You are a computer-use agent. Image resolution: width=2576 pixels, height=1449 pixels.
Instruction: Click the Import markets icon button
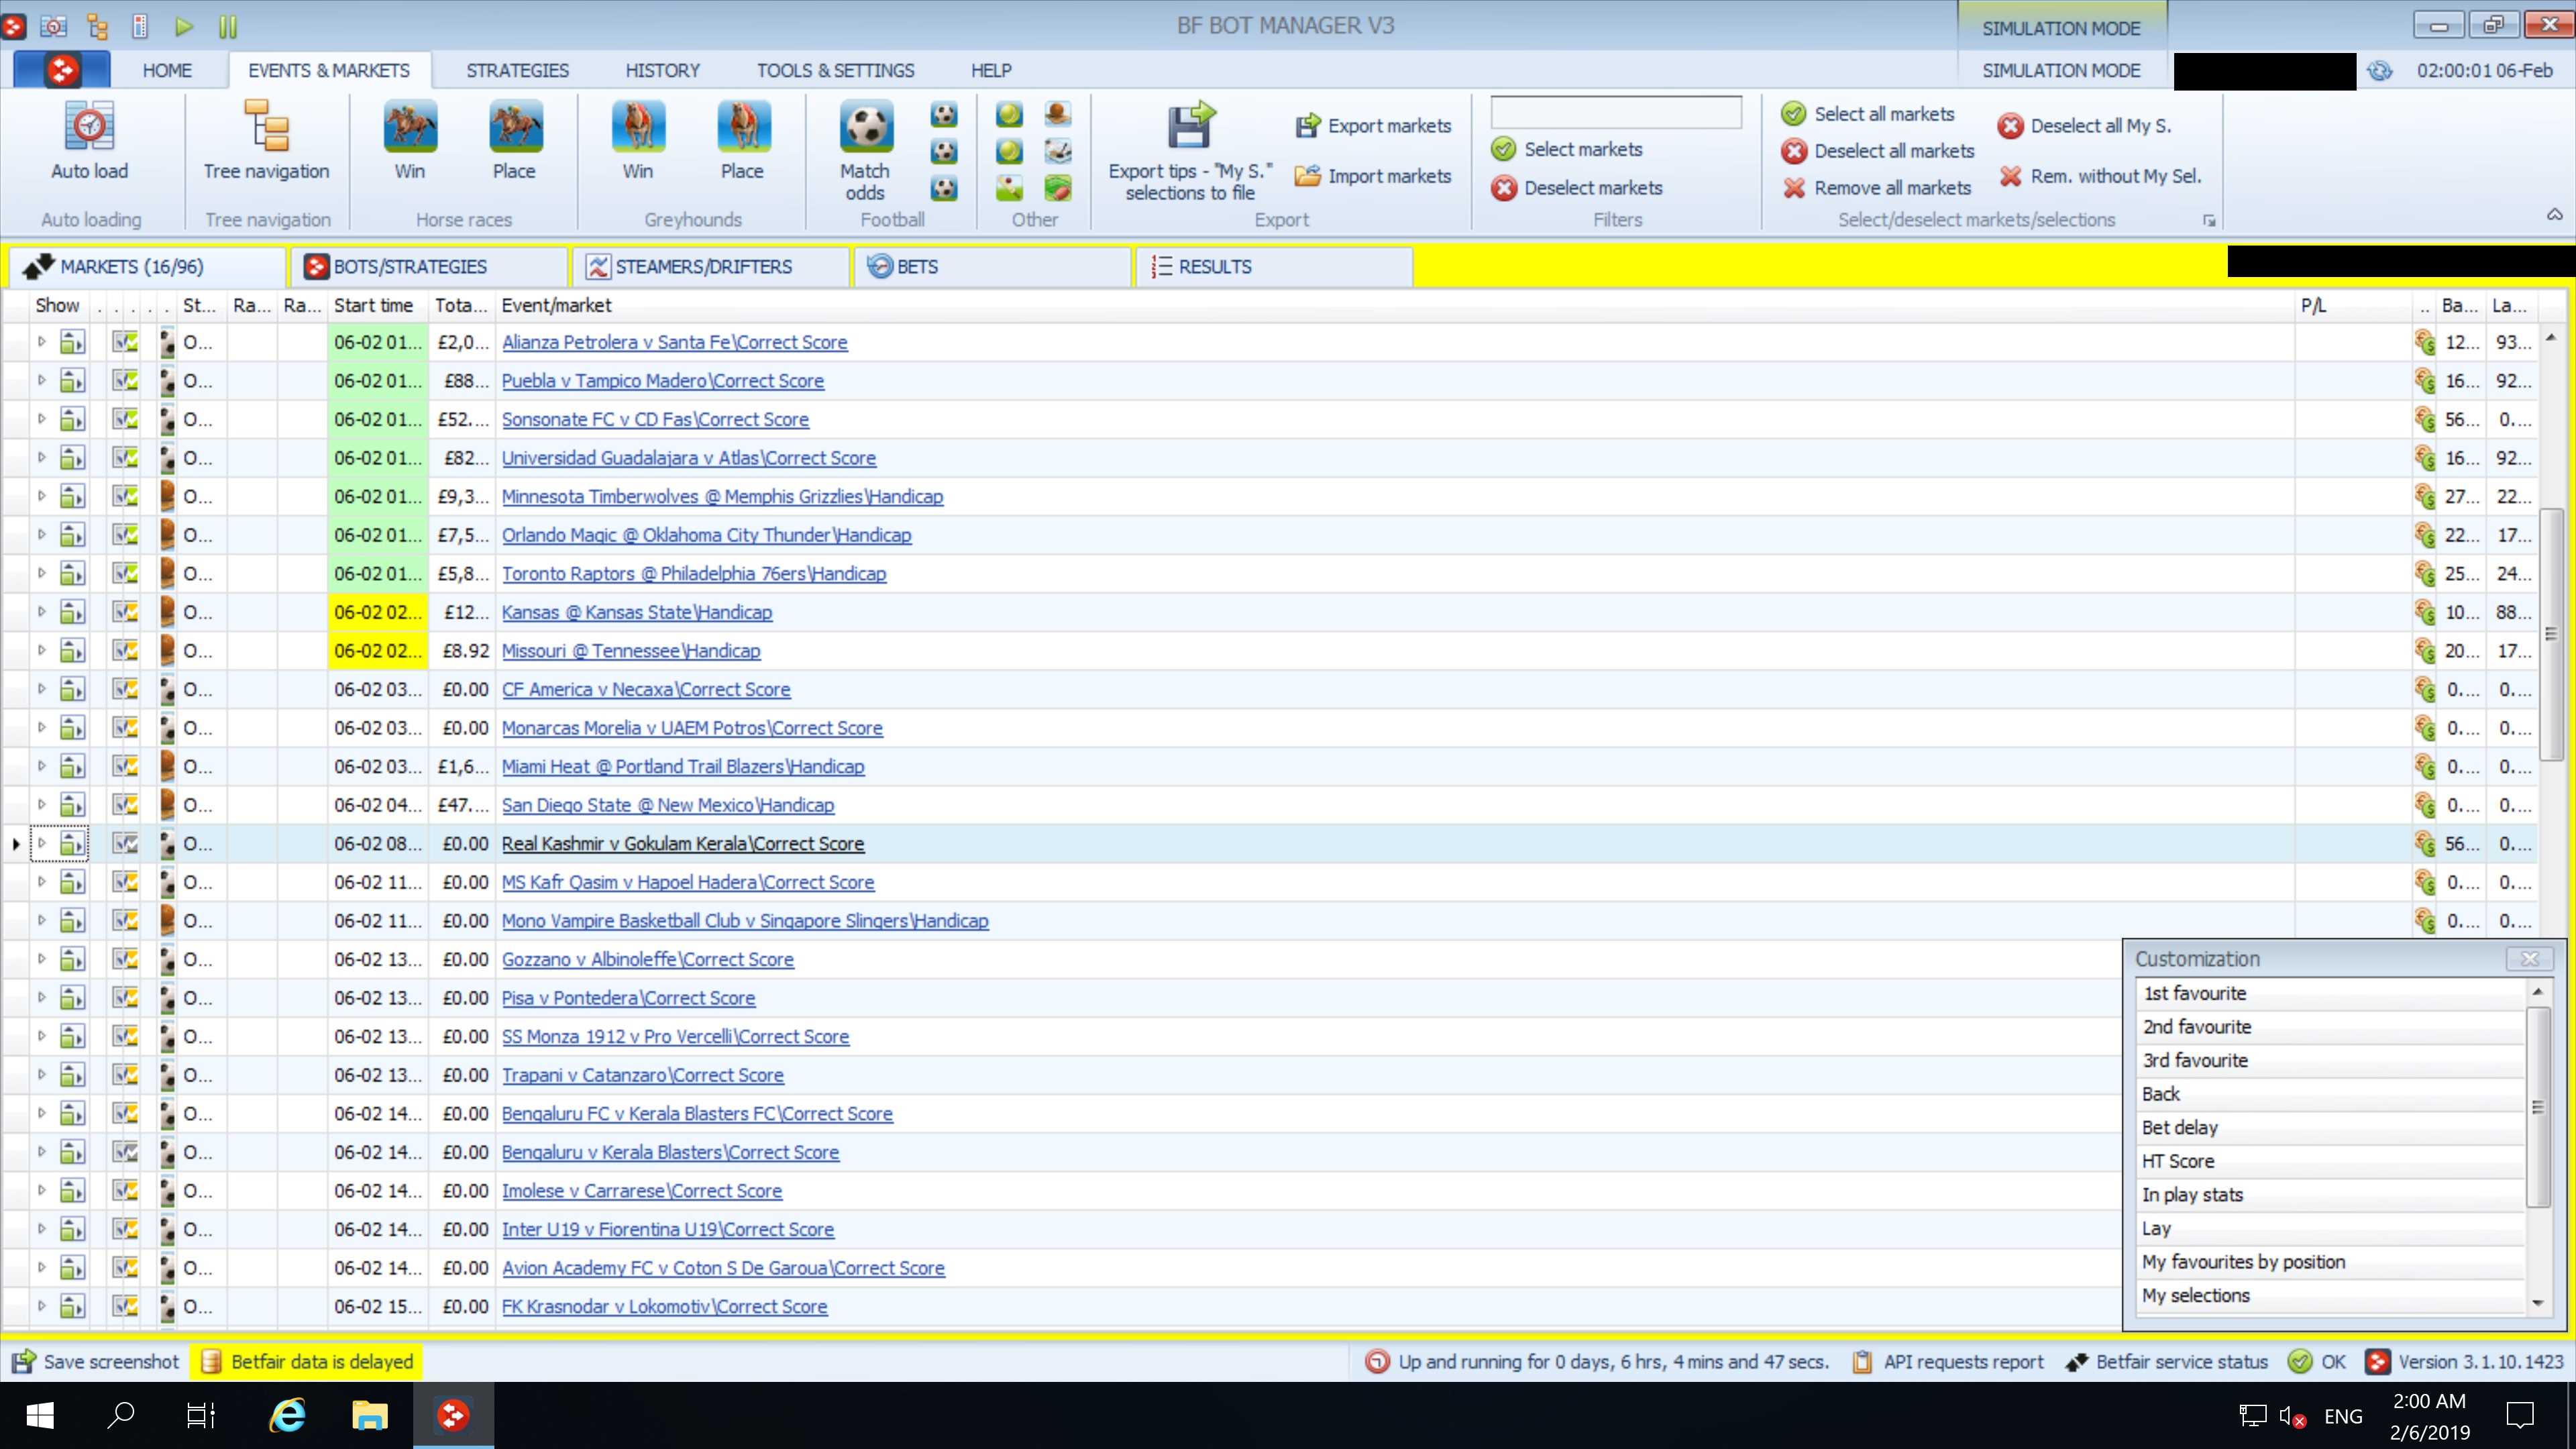pos(1308,176)
